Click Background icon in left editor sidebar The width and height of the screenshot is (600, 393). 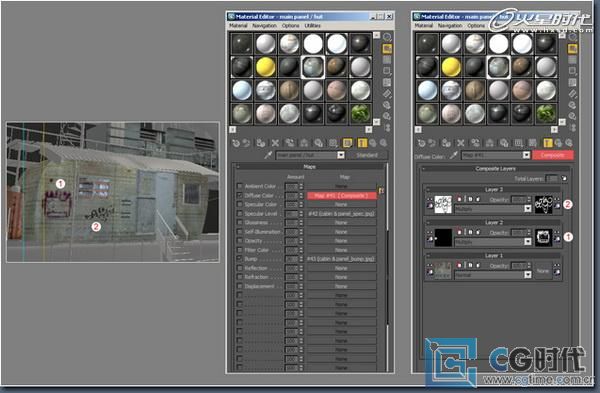(387, 60)
